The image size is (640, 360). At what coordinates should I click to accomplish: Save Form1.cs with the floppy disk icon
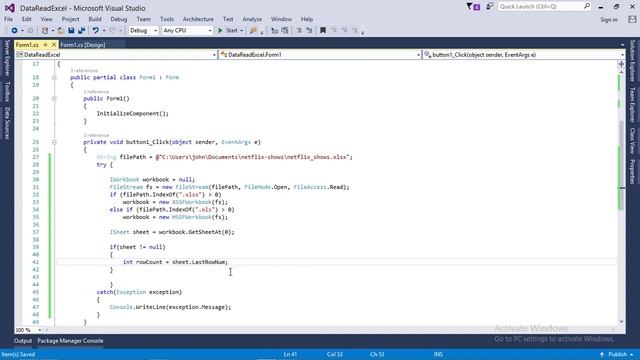point(71,31)
